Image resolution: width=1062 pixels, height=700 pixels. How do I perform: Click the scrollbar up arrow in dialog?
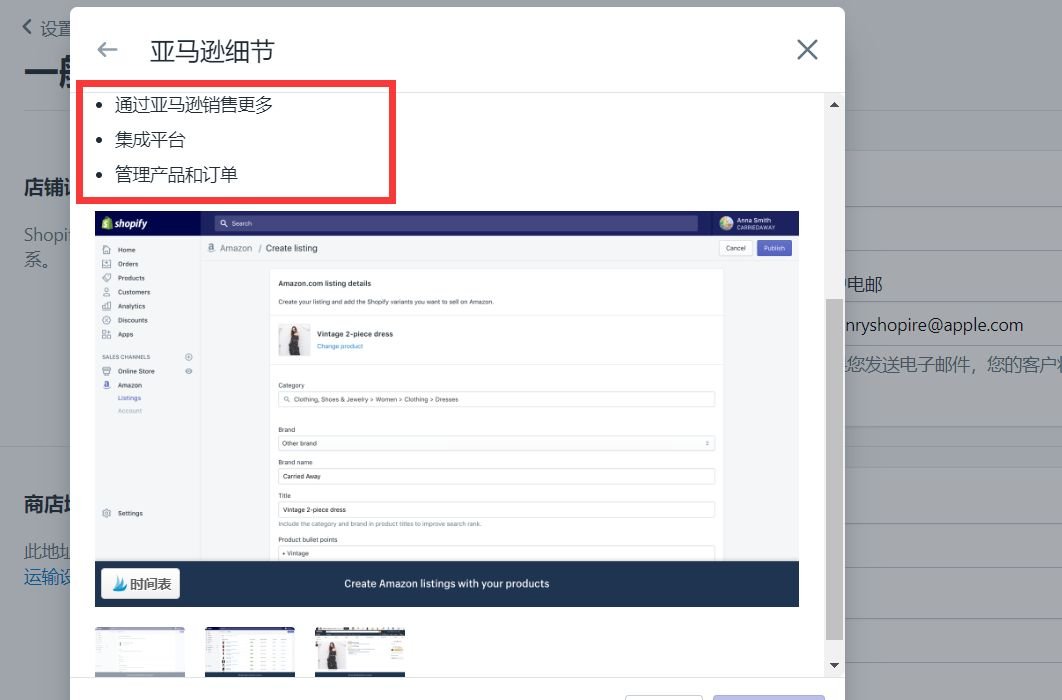point(834,105)
